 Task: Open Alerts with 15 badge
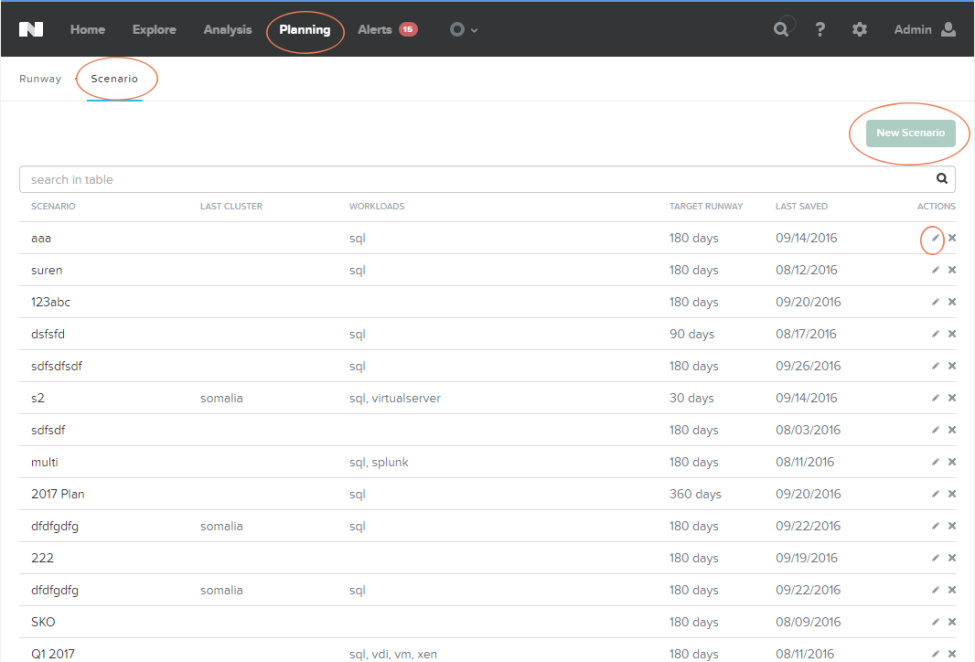click(x=387, y=29)
